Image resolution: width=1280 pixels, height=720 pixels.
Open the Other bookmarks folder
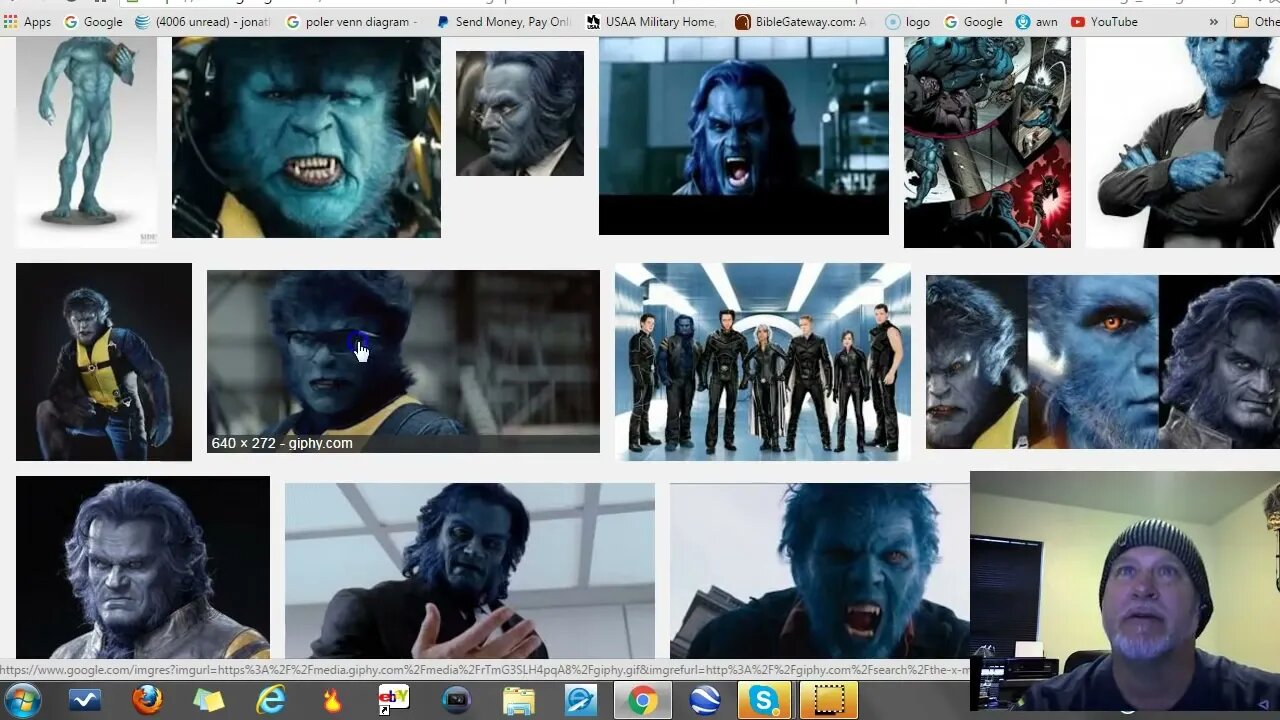tap(1256, 21)
